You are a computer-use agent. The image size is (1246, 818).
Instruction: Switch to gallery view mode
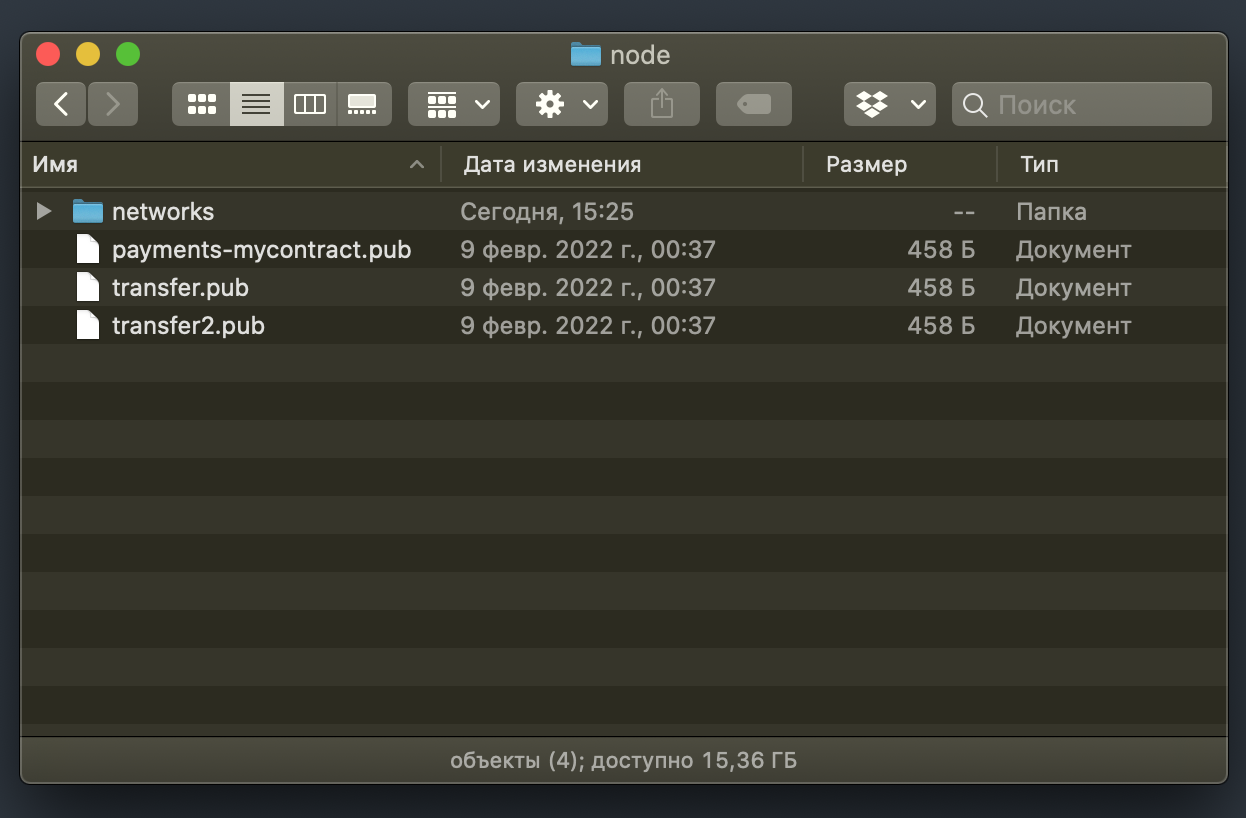pyautogui.click(x=363, y=104)
